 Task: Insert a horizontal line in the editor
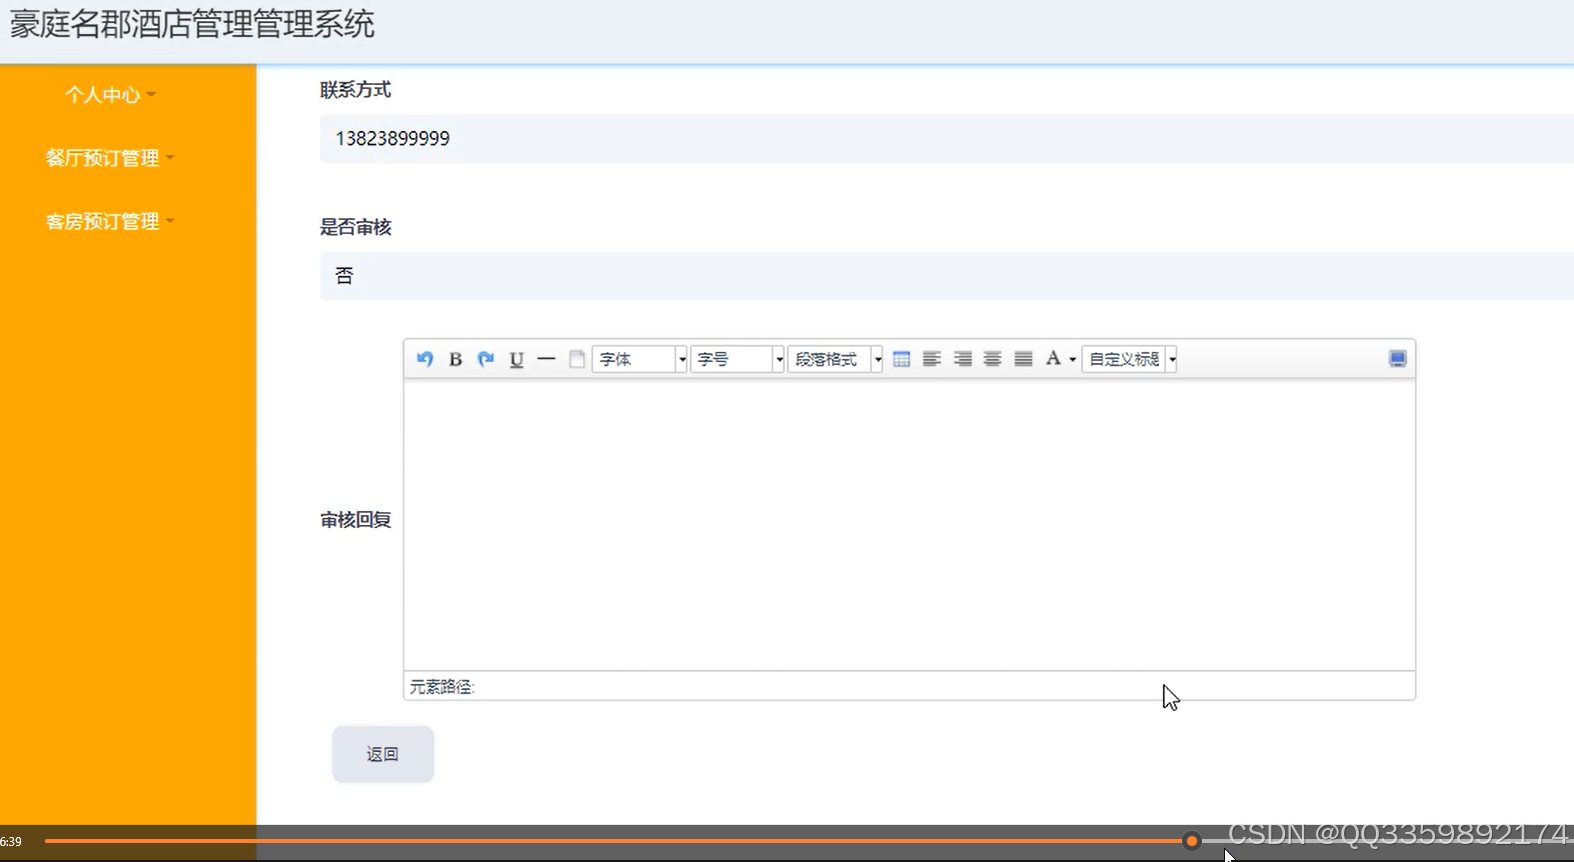pos(546,359)
